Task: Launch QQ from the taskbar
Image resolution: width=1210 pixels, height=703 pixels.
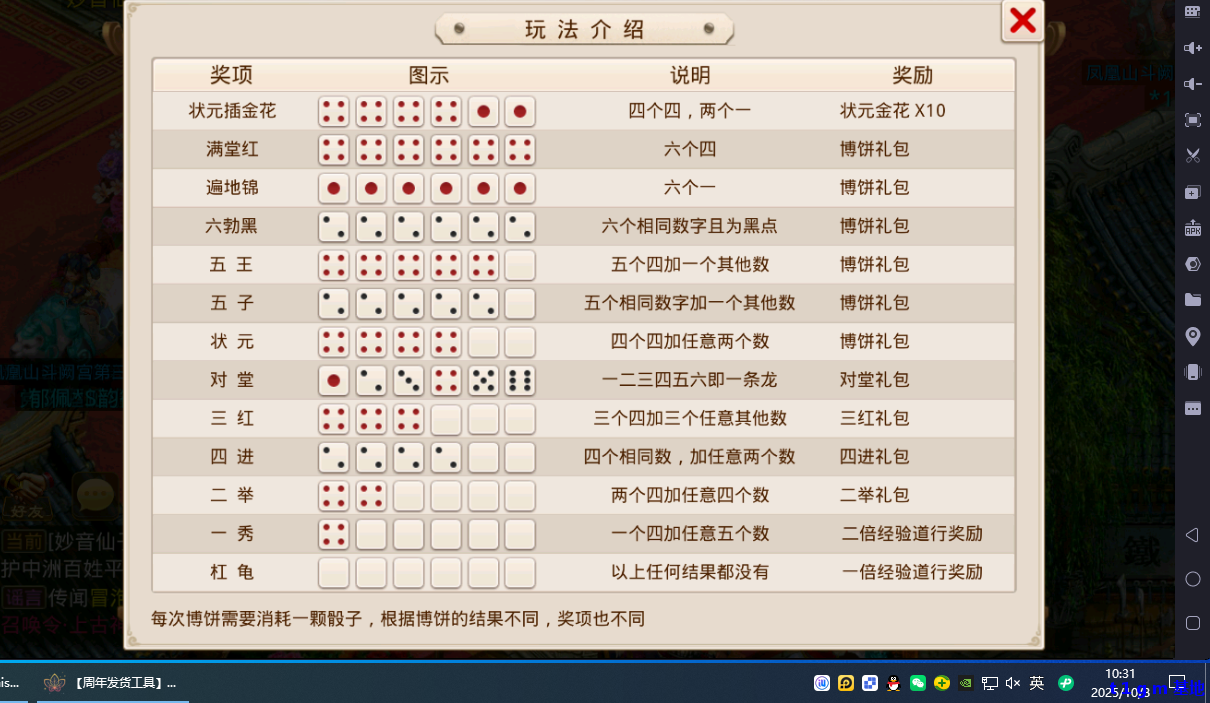Action: point(893,683)
